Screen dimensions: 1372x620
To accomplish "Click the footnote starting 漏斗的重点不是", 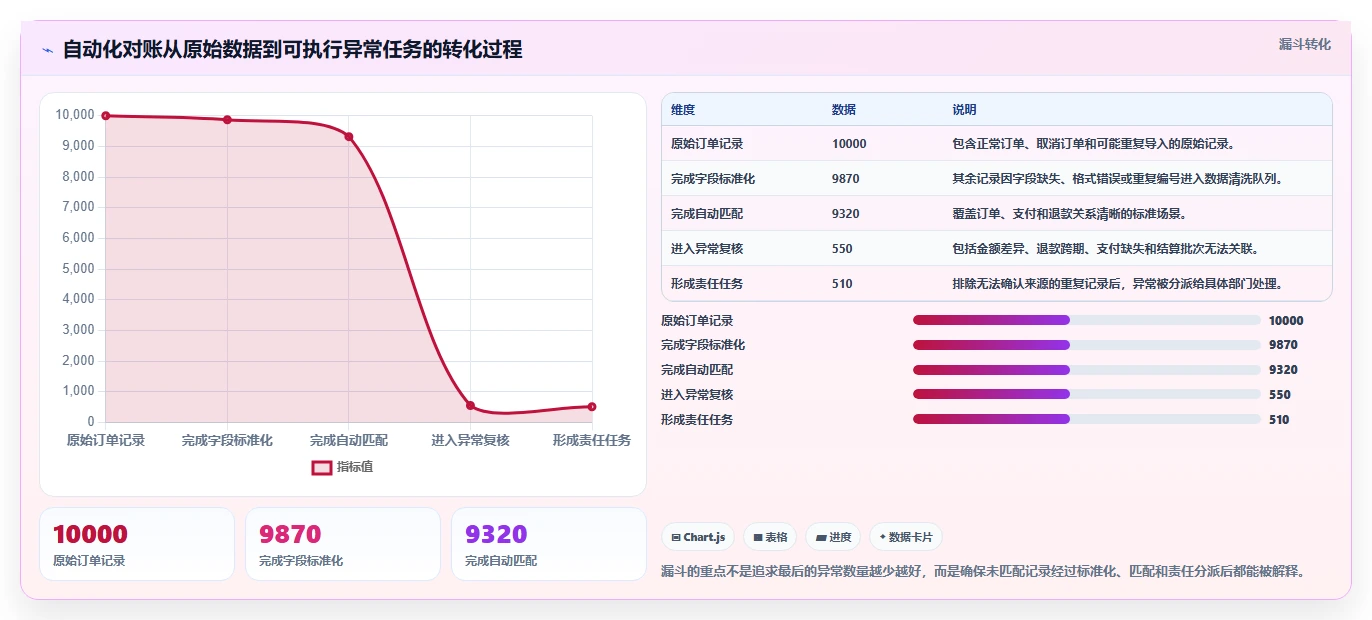I will point(984,572).
